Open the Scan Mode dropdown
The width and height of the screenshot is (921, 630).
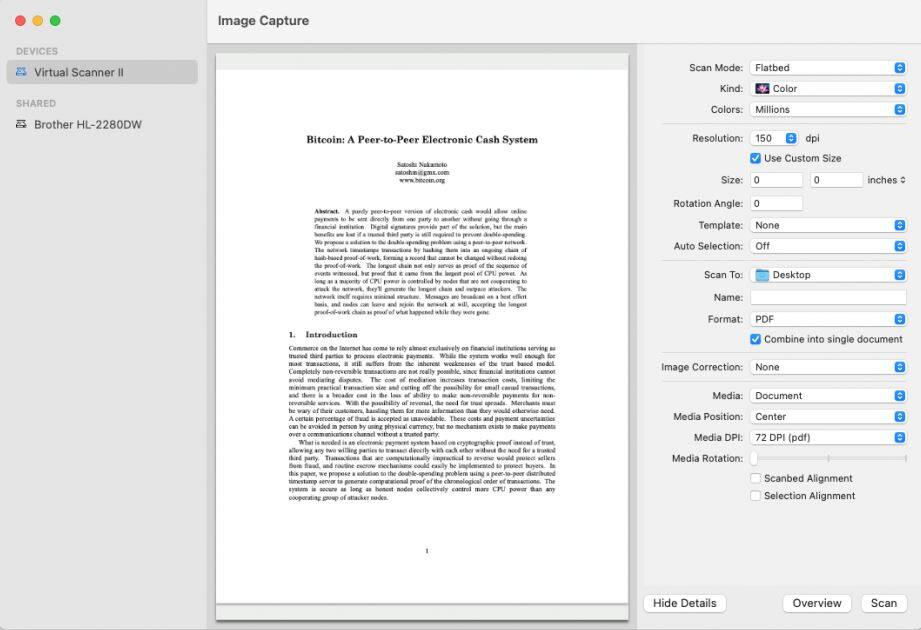828,68
